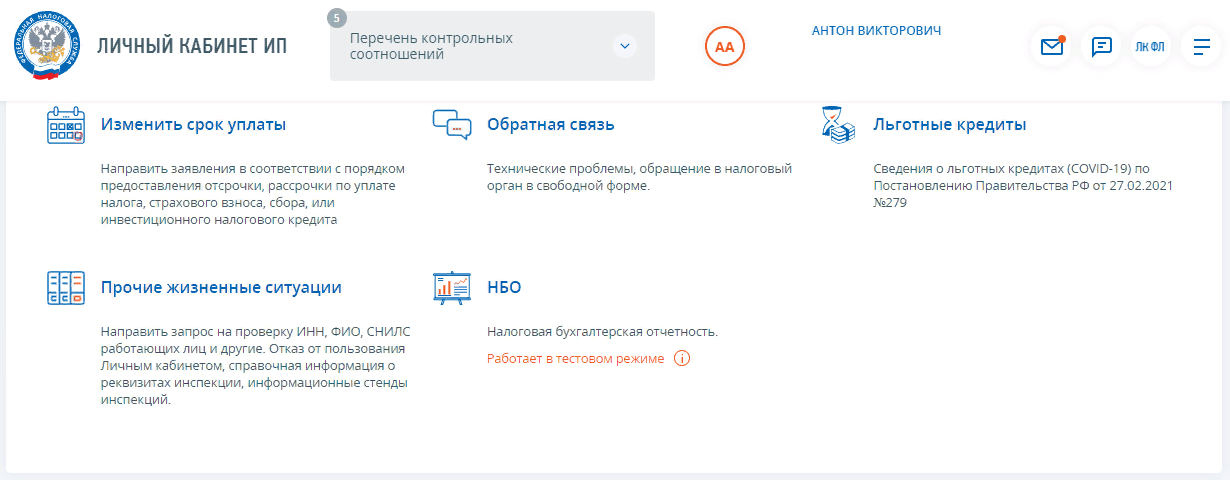Open the Обратная связь section
This screenshot has height=480, width=1230.
tap(550, 125)
